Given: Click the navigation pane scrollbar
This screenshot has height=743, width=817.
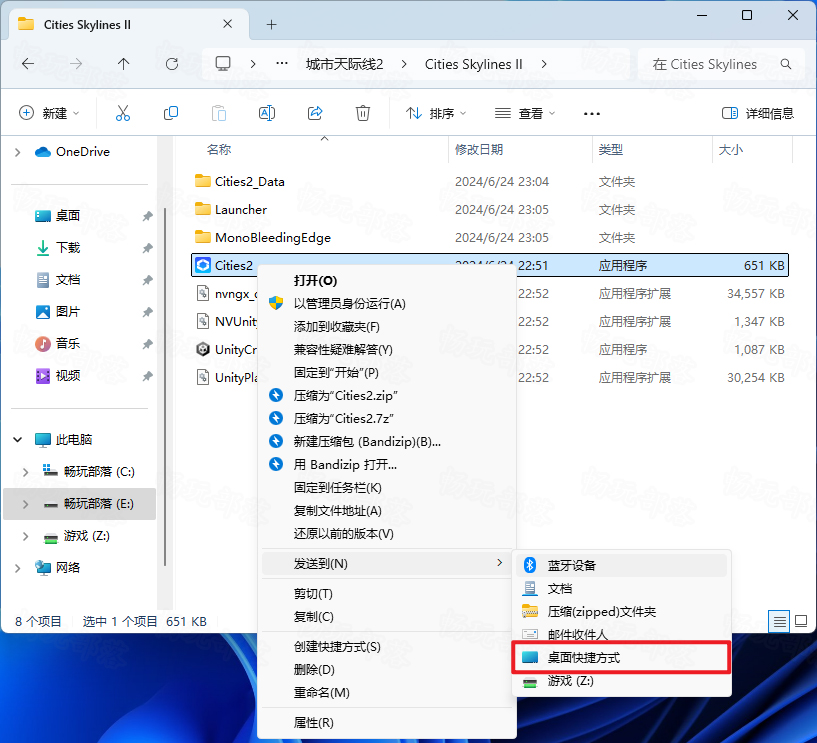Looking at the screenshot, I should click(165, 386).
